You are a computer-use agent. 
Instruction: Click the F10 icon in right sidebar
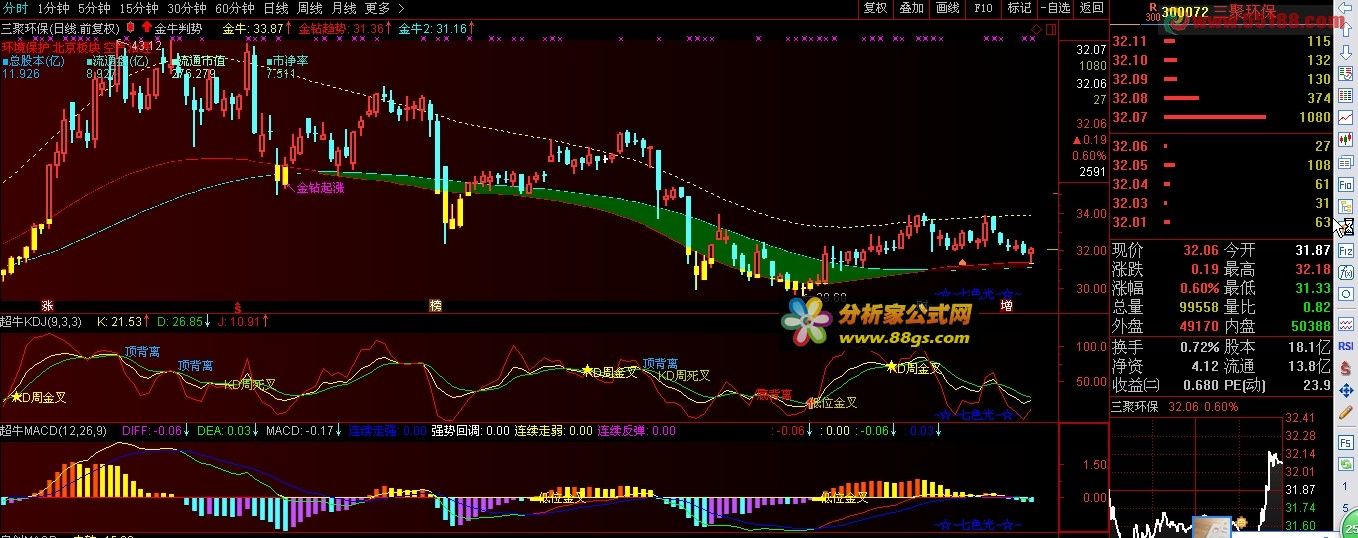point(1346,185)
